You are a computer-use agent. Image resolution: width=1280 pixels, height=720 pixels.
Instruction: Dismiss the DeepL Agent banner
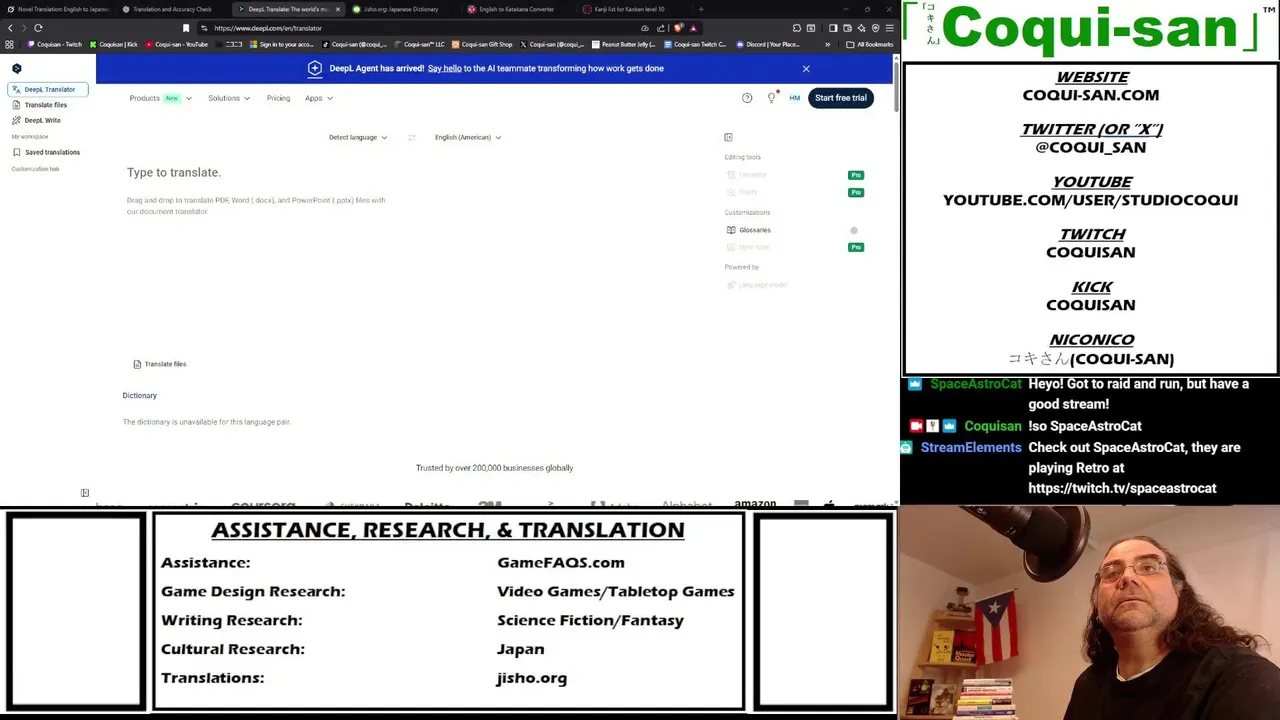point(806,69)
